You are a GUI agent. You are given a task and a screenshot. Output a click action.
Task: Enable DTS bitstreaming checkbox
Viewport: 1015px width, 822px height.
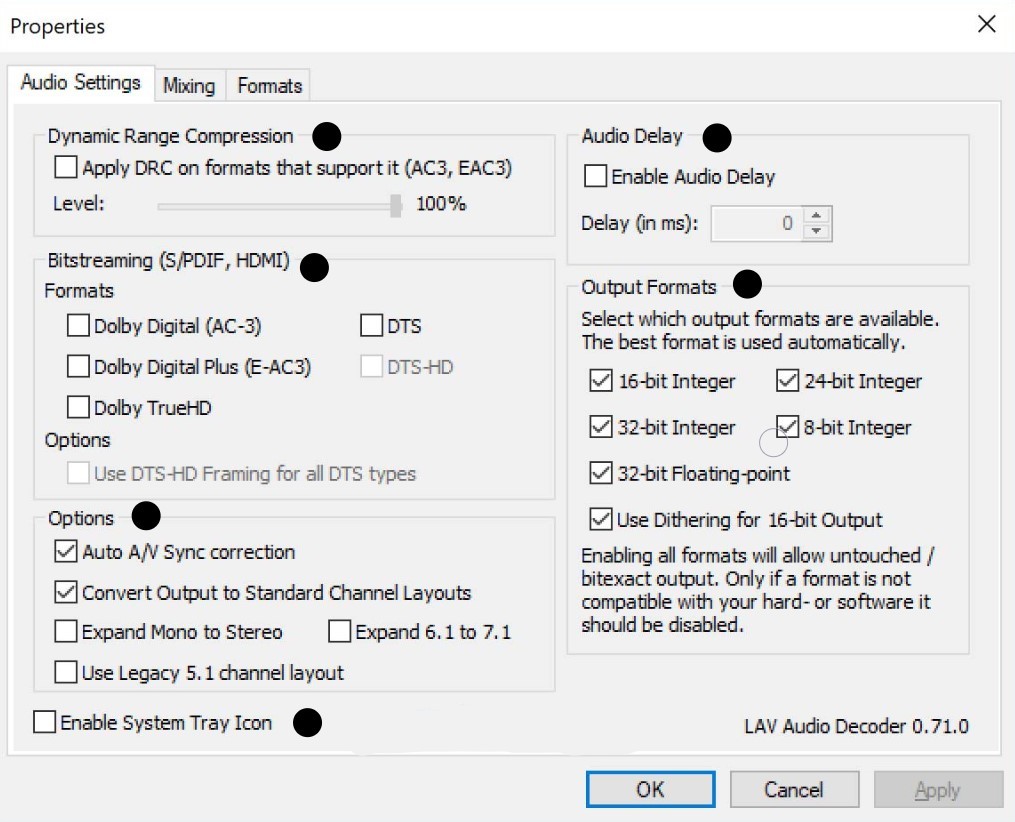point(371,326)
